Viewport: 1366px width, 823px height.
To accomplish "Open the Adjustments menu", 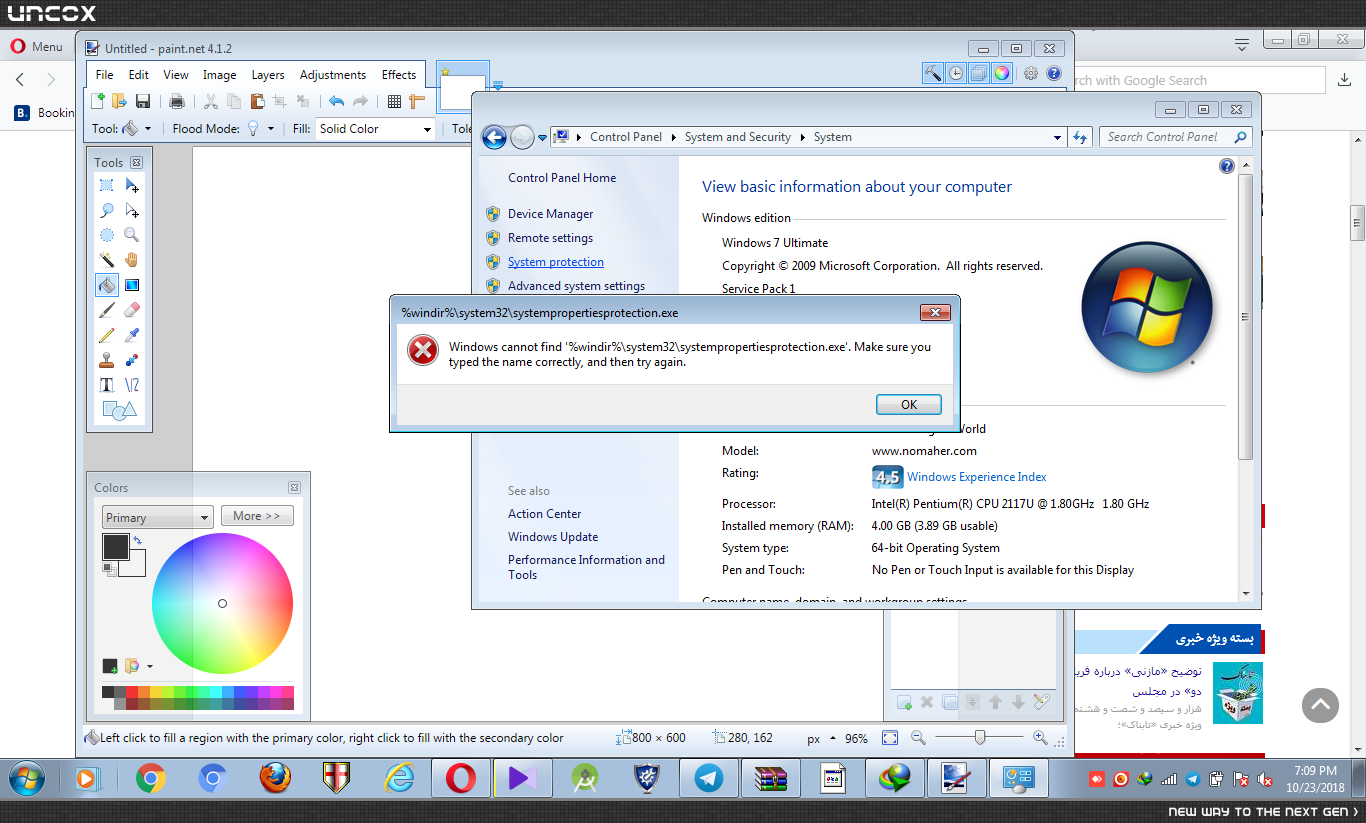I will pos(333,75).
